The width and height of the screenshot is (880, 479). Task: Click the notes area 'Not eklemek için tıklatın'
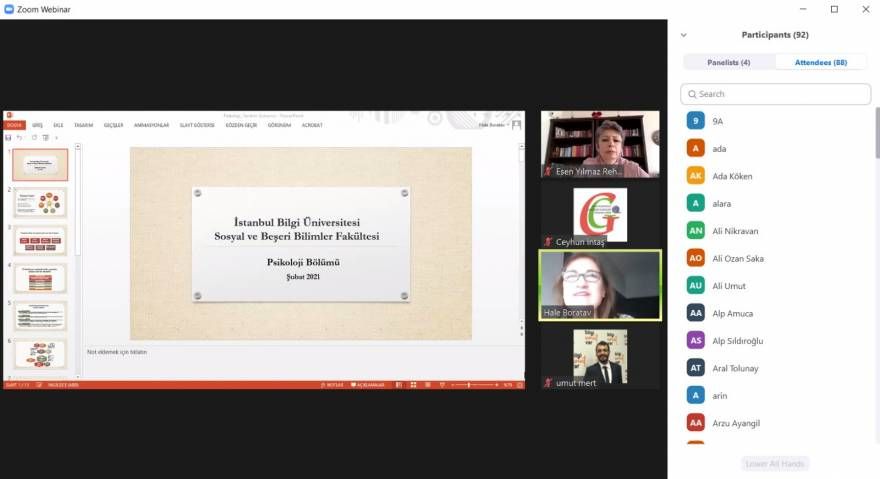(117, 352)
